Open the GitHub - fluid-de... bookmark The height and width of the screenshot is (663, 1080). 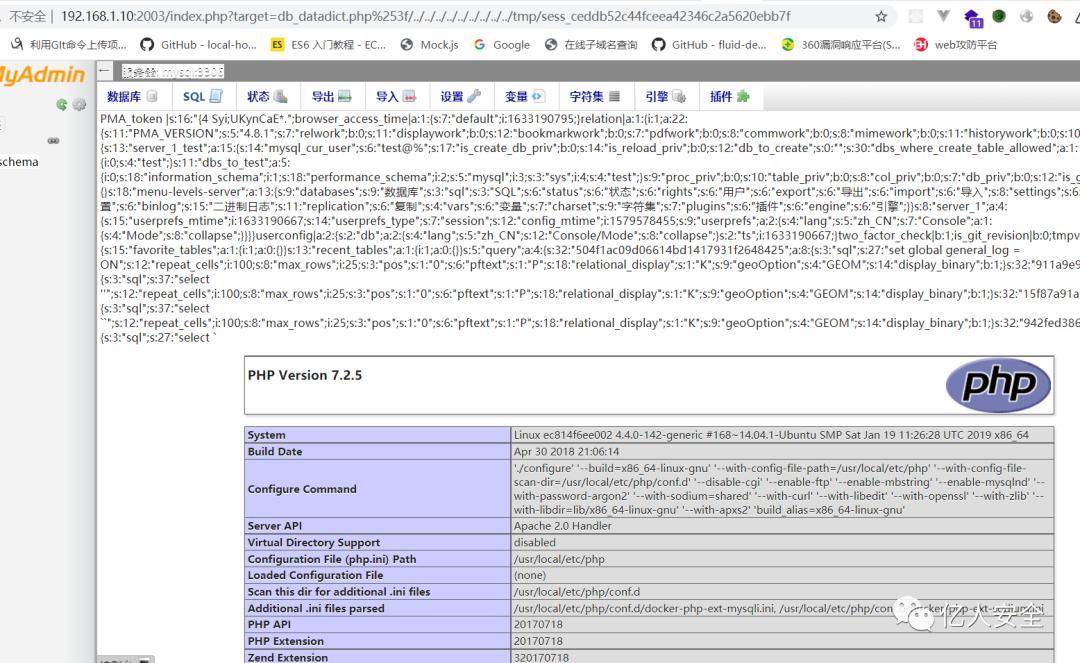[x=709, y=45]
